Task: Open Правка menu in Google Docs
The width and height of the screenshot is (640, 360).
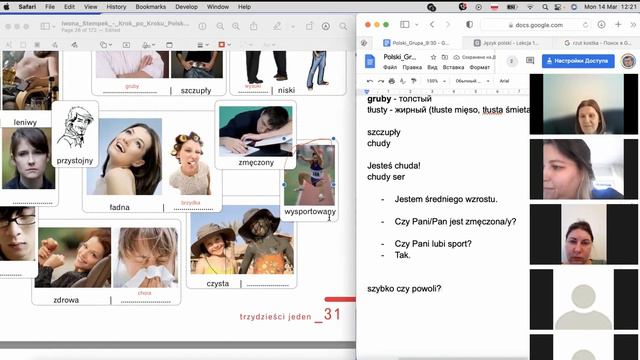Action: 412,67
